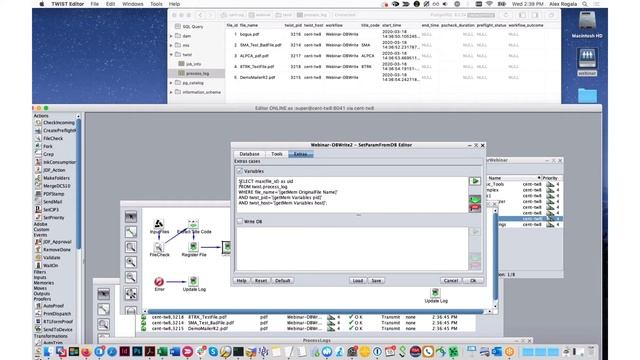Click the Default button
Viewport: 640px width, 360px height.
(282, 281)
